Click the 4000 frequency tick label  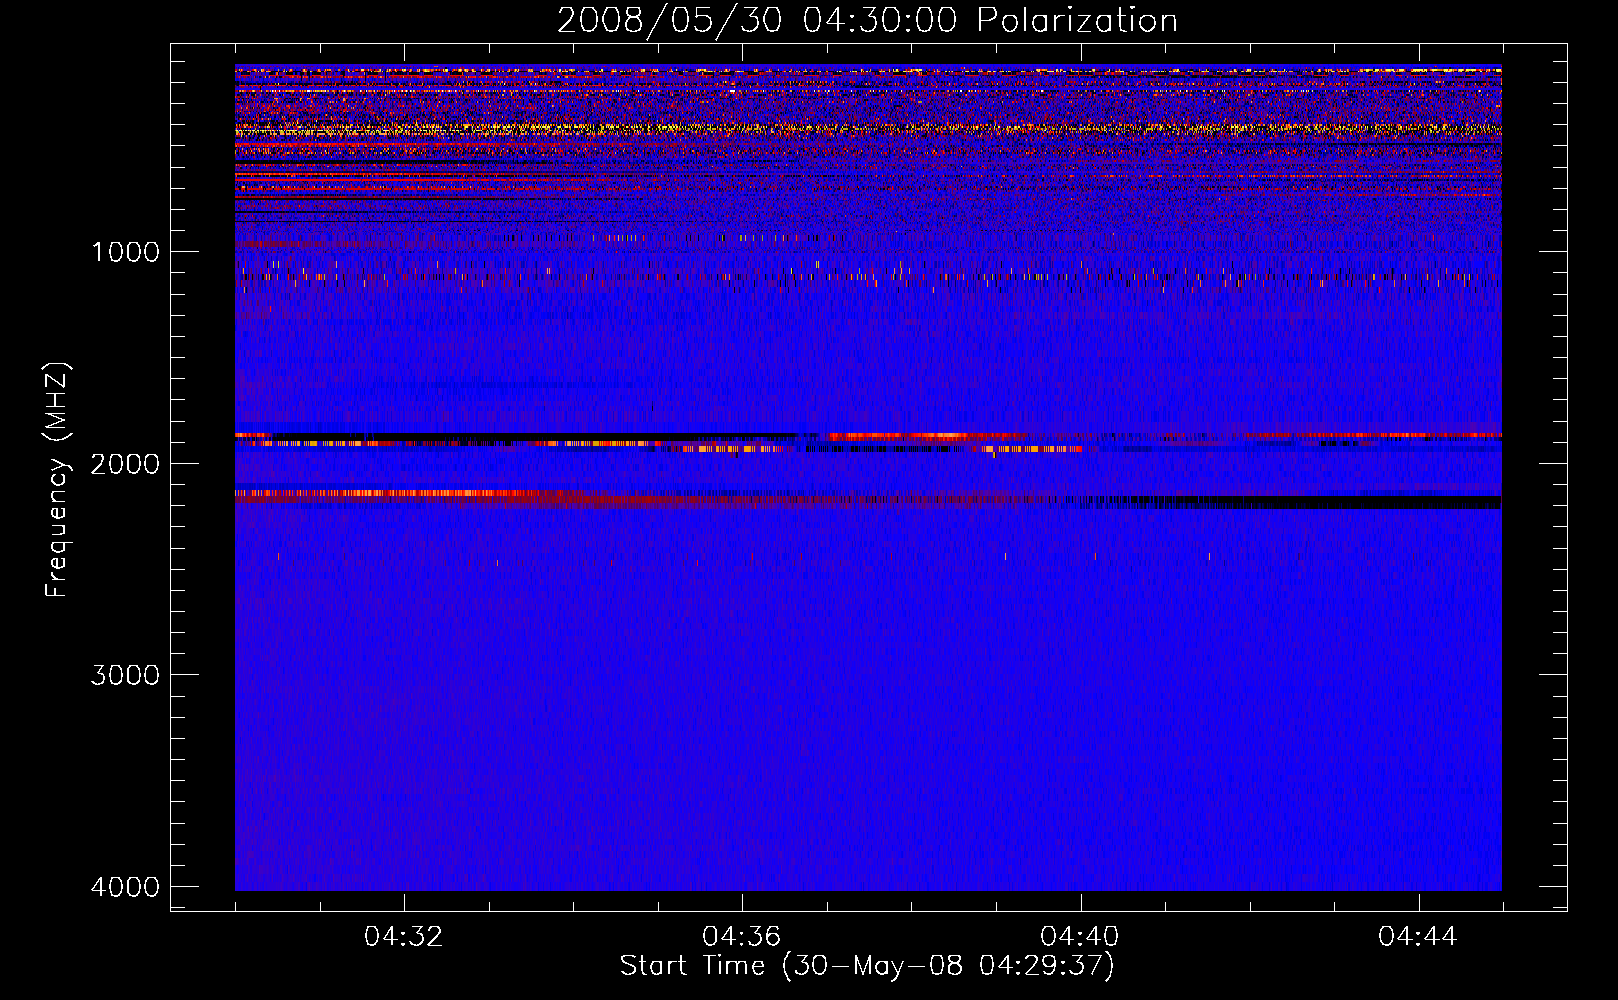coord(125,887)
